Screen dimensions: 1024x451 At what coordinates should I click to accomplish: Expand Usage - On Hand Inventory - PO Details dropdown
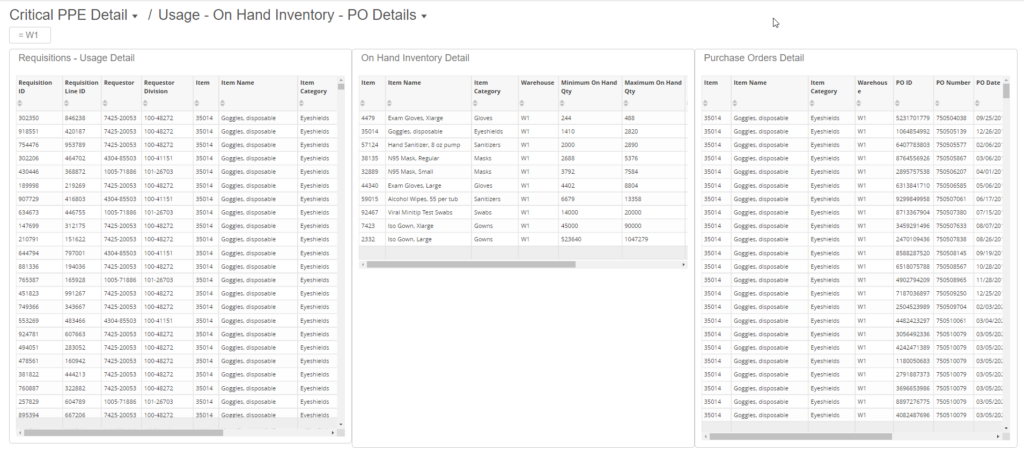(424, 17)
